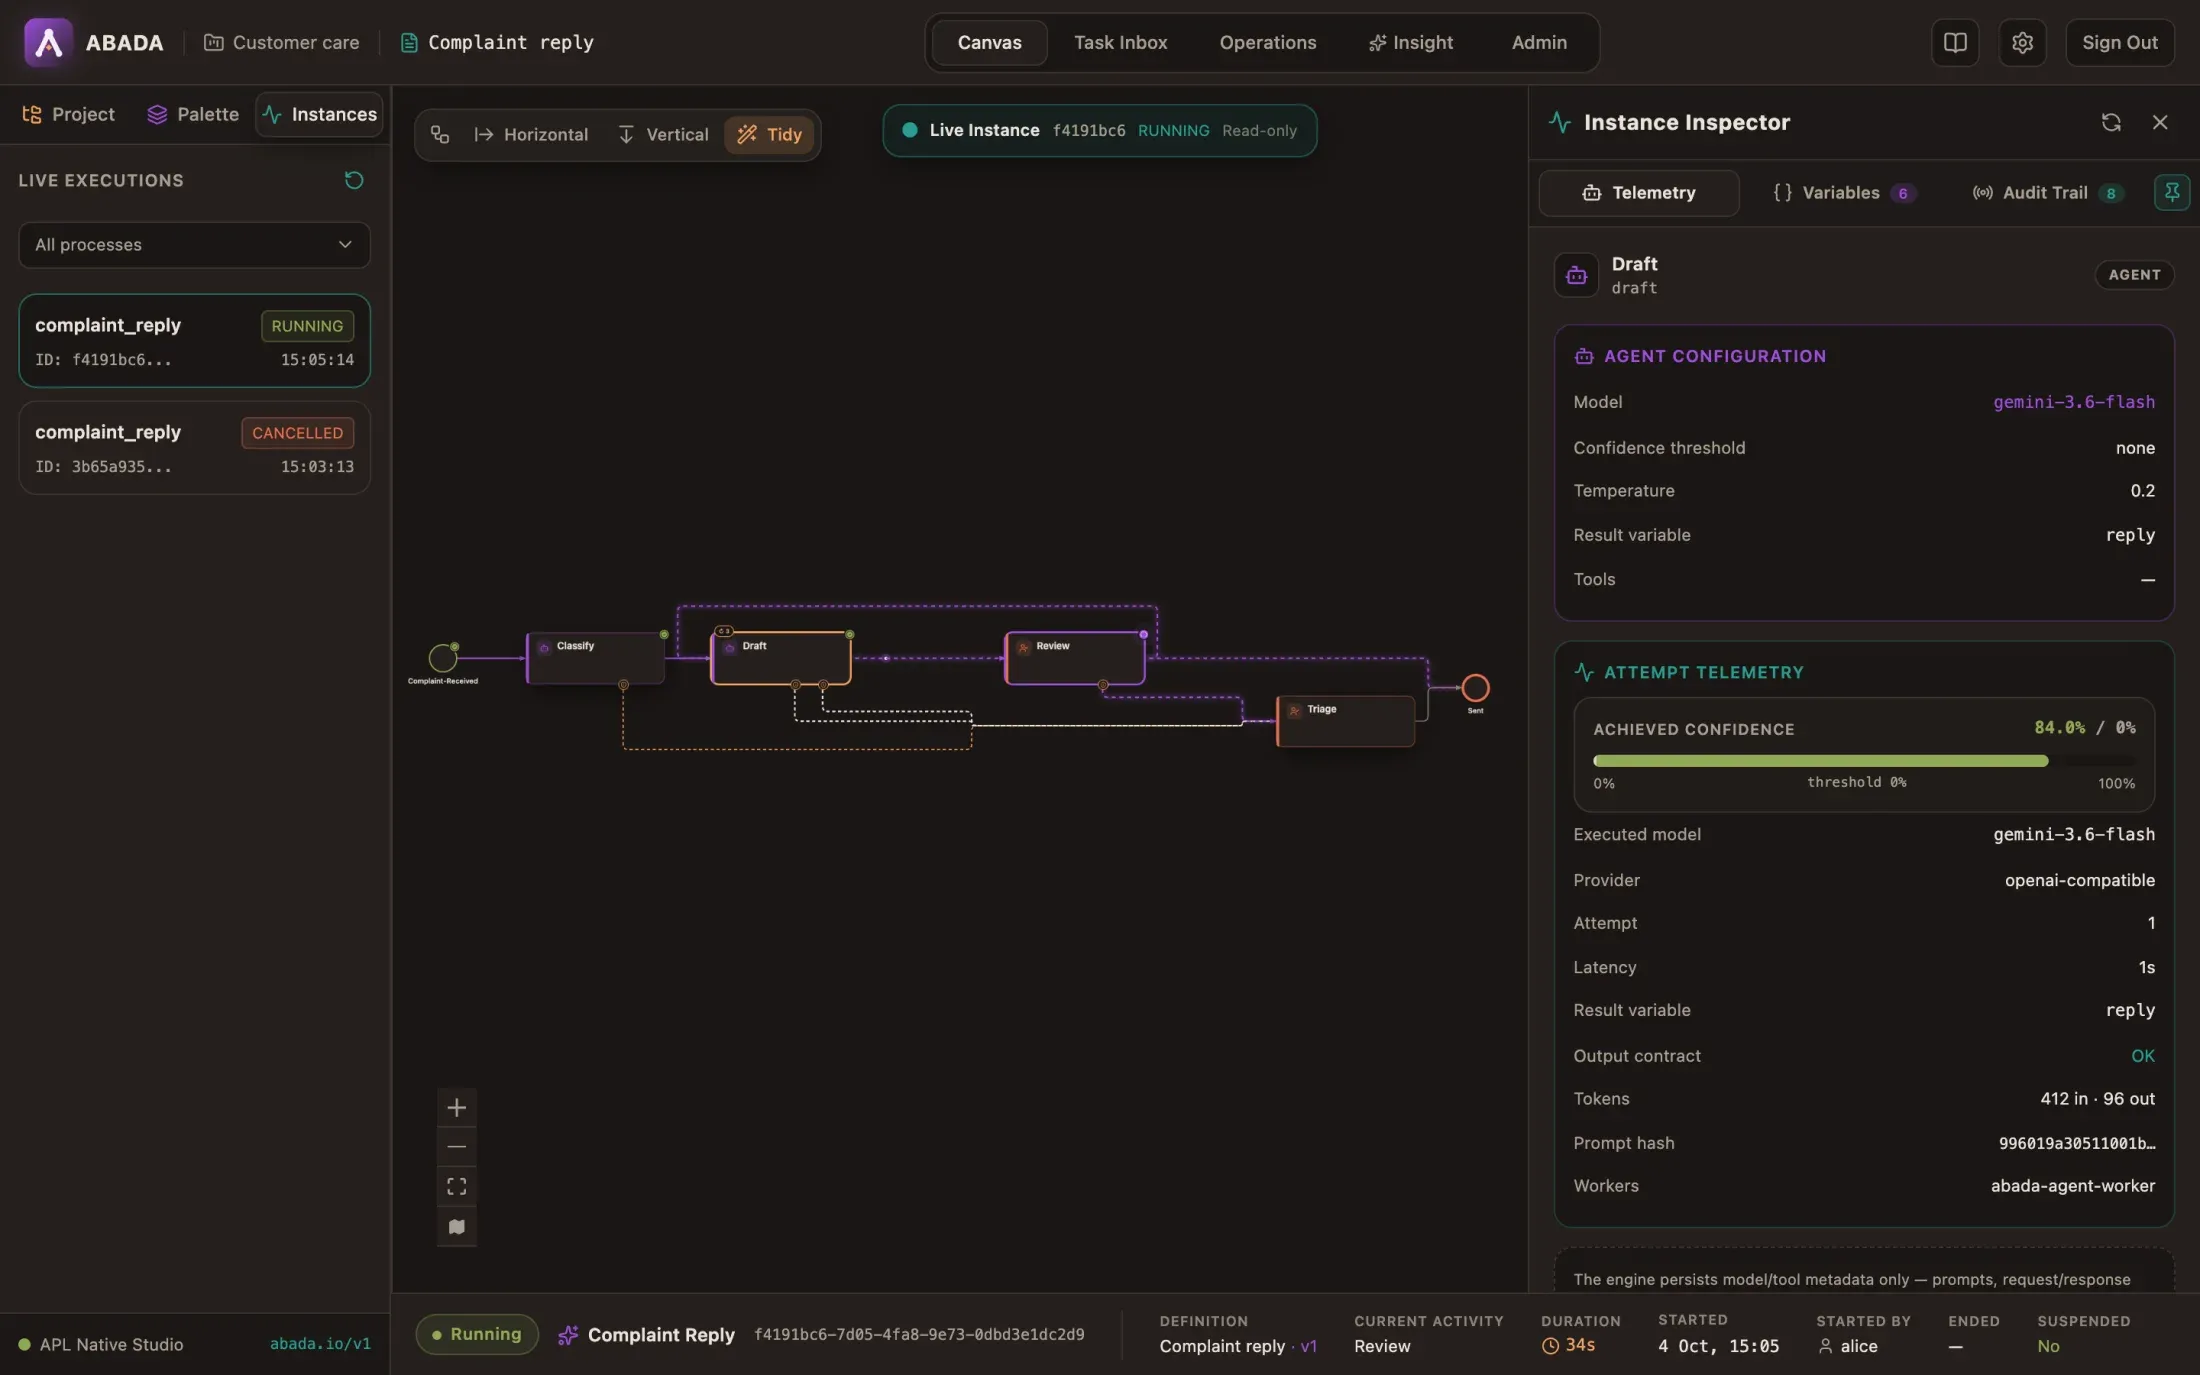
Task: Zoom out on the canvas
Action: pyautogui.click(x=457, y=1147)
